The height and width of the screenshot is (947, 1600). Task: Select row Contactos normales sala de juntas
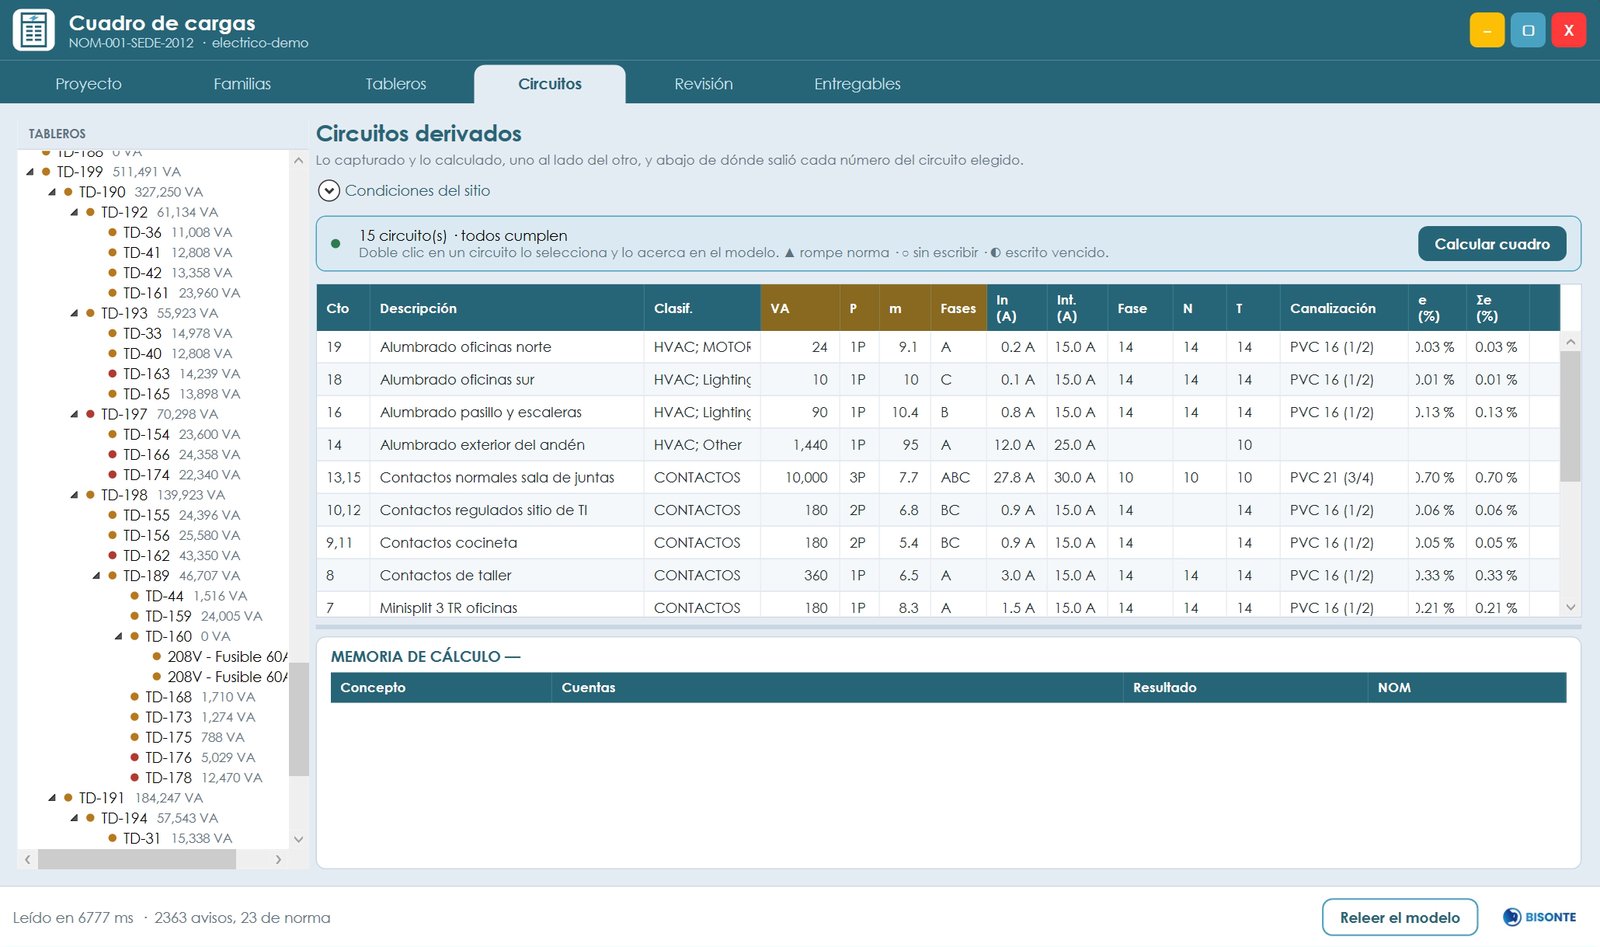(x=938, y=477)
